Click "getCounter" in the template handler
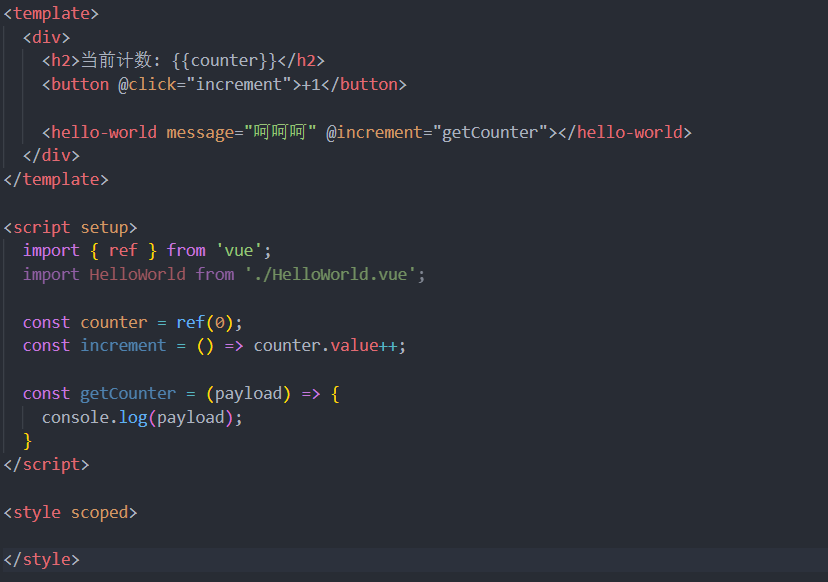Image resolution: width=828 pixels, height=582 pixels. pyautogui.click(x=490, y=132)
